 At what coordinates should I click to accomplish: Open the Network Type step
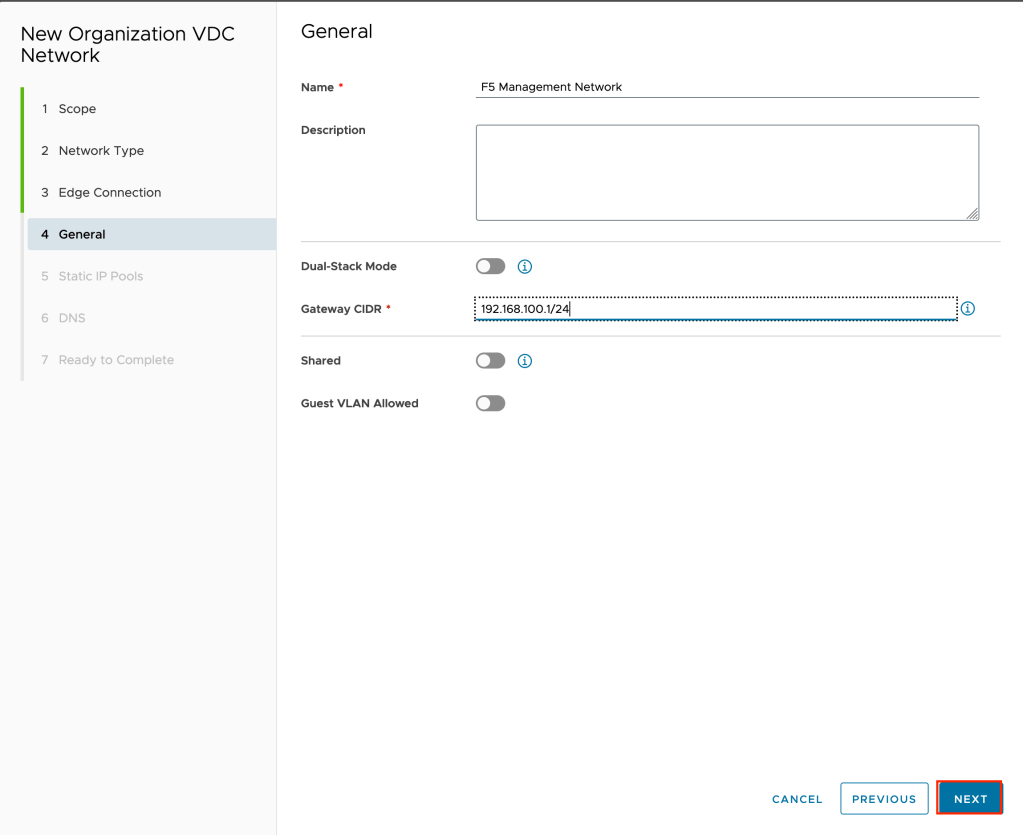(101, 151)
